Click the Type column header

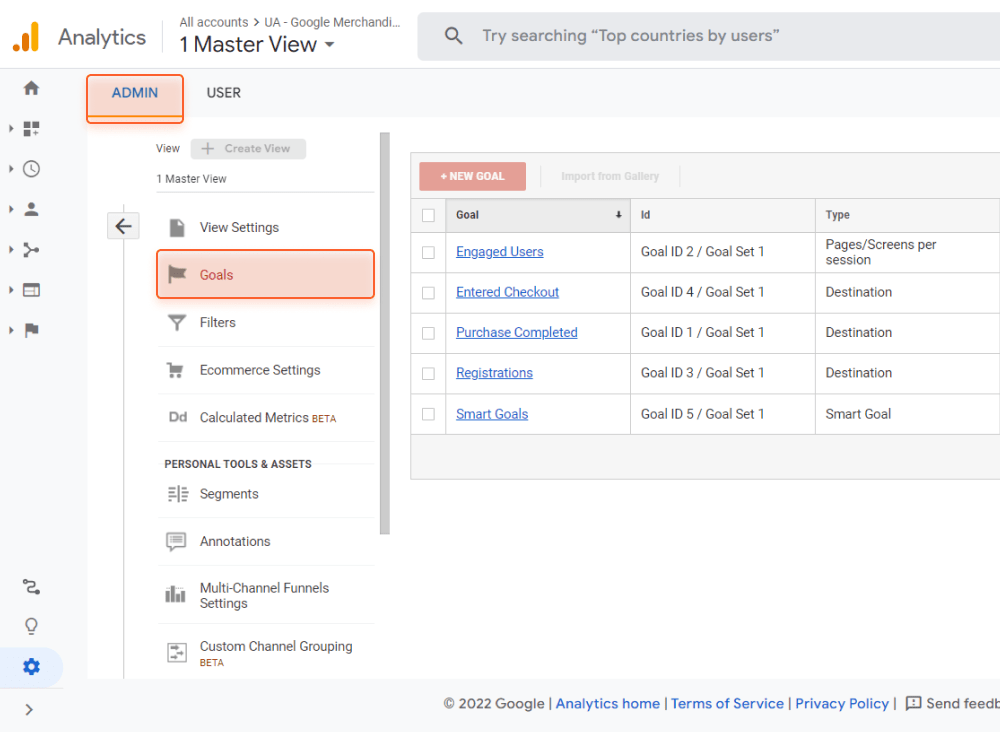908,215
